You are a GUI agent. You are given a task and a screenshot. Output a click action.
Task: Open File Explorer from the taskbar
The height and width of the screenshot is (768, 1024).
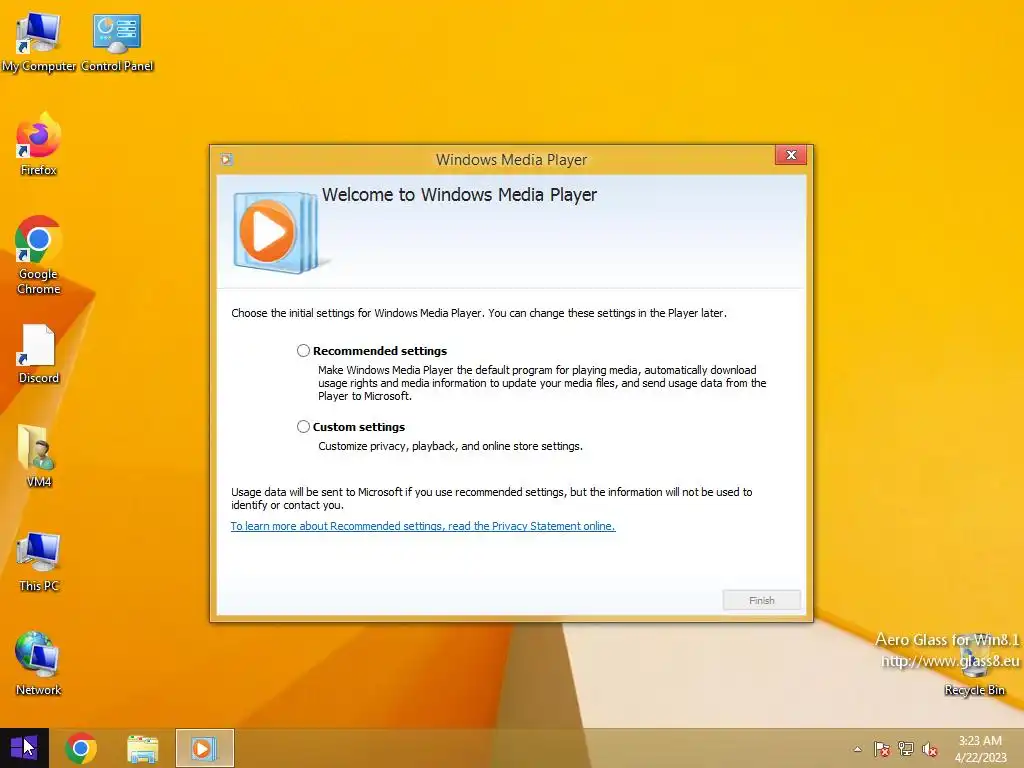142,748
